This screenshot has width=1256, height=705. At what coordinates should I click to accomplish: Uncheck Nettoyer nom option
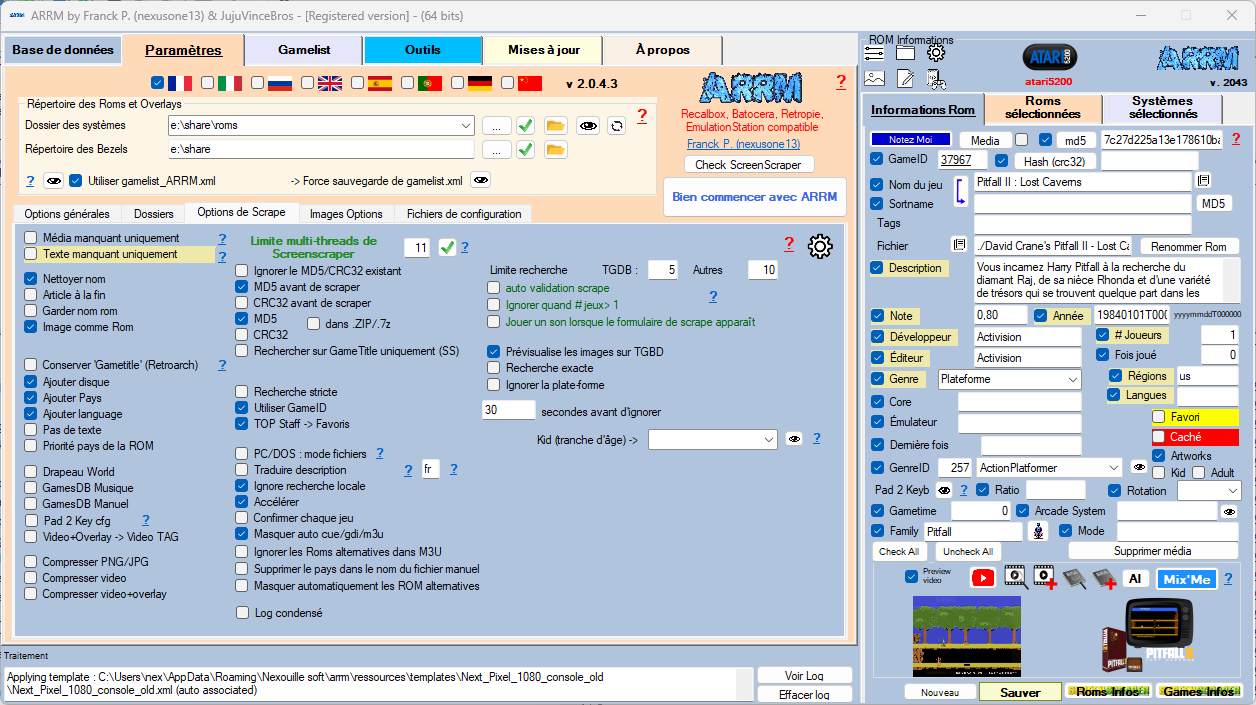pos(31,279)
